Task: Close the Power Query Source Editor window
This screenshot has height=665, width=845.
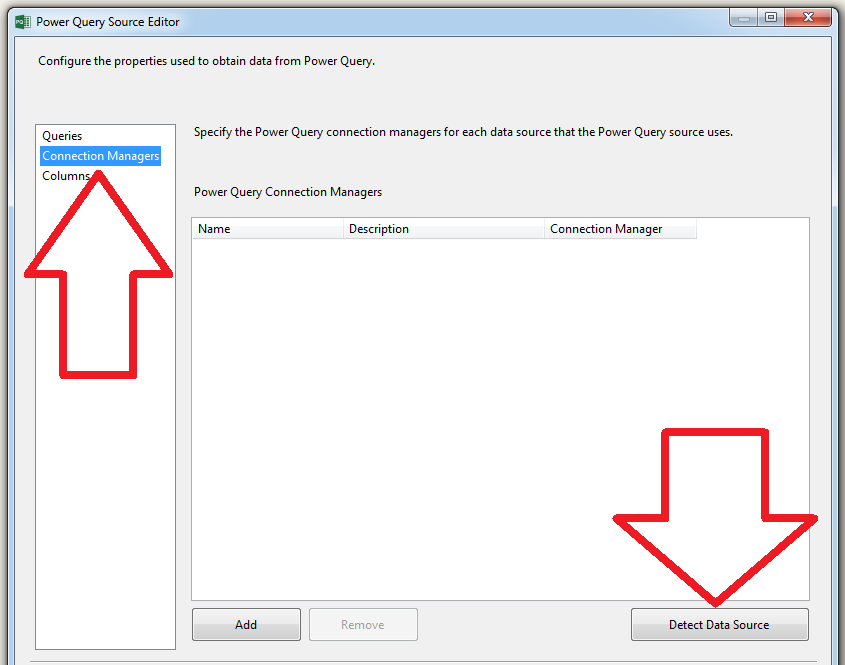Action: click(808, 18)
